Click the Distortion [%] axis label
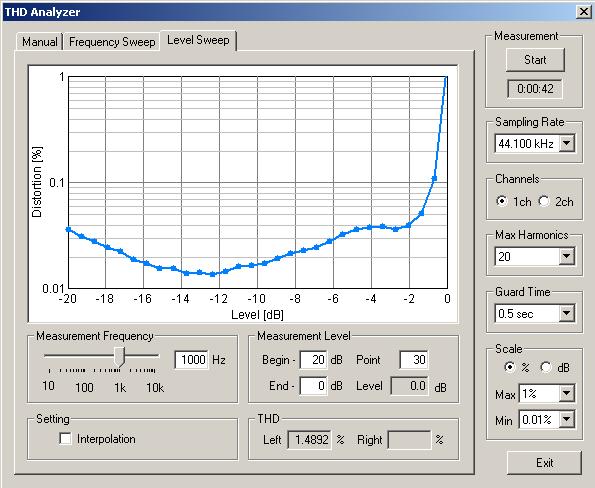Screen dimensions: 595x488 (x=37, y=182)
